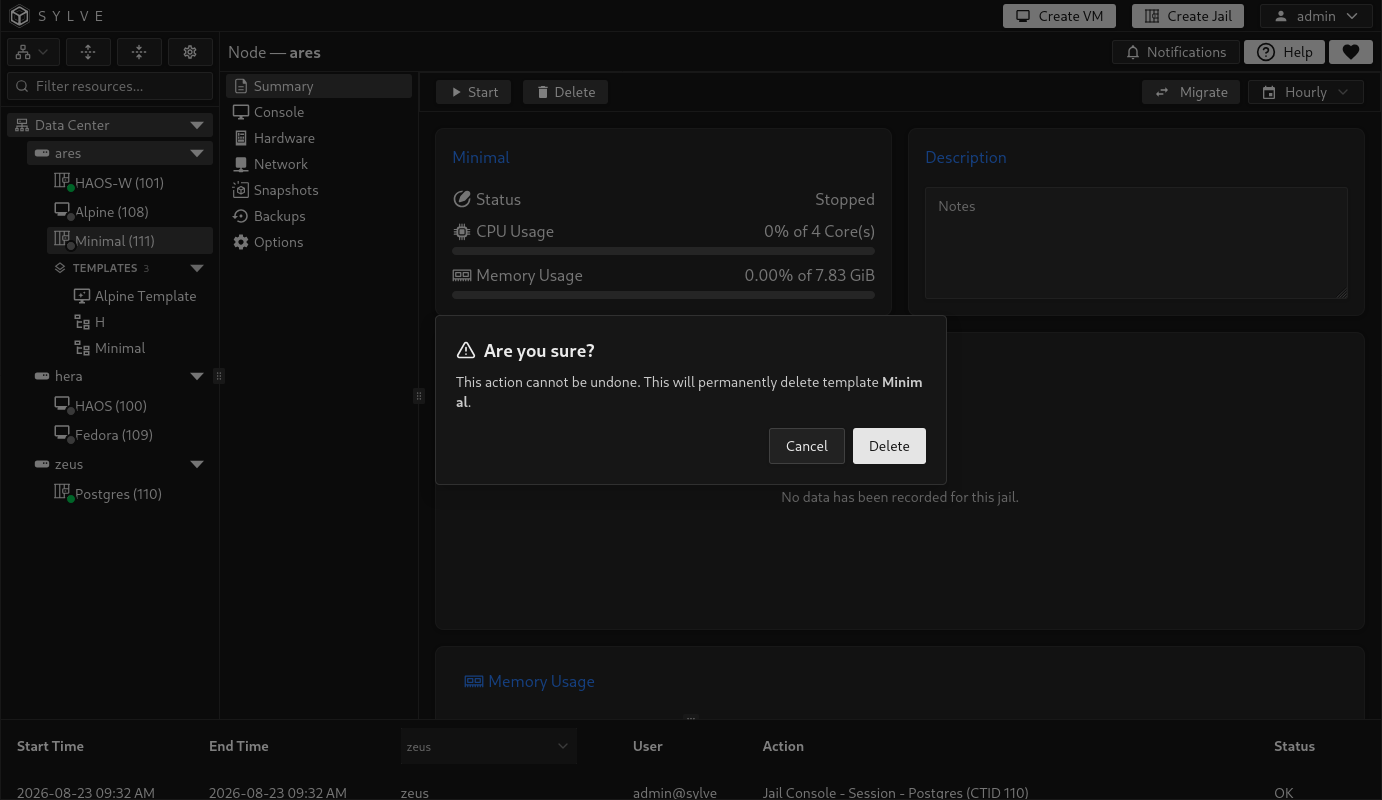
Task: Focus the Filter resources search field
Action: pyautogui.click(x=110, y=86)
